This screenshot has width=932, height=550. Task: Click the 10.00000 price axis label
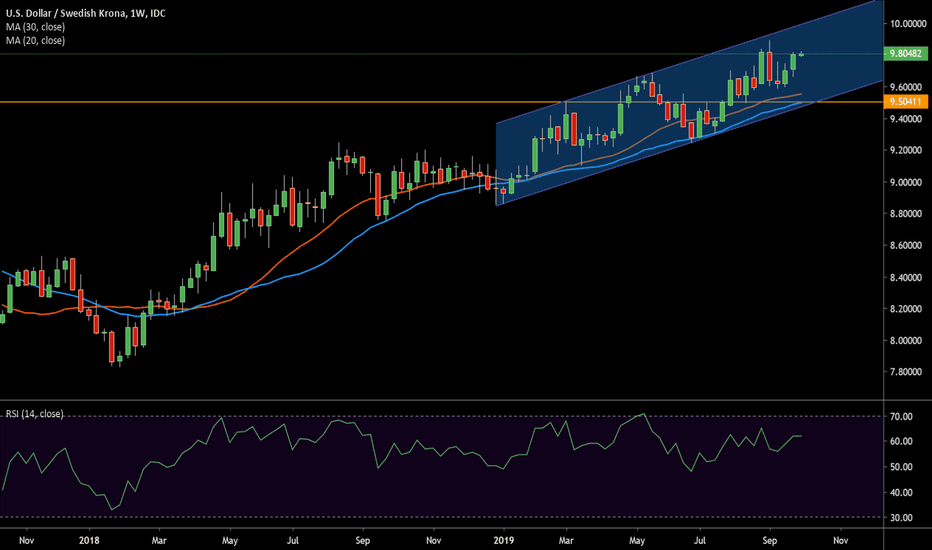tap(908, 24)
